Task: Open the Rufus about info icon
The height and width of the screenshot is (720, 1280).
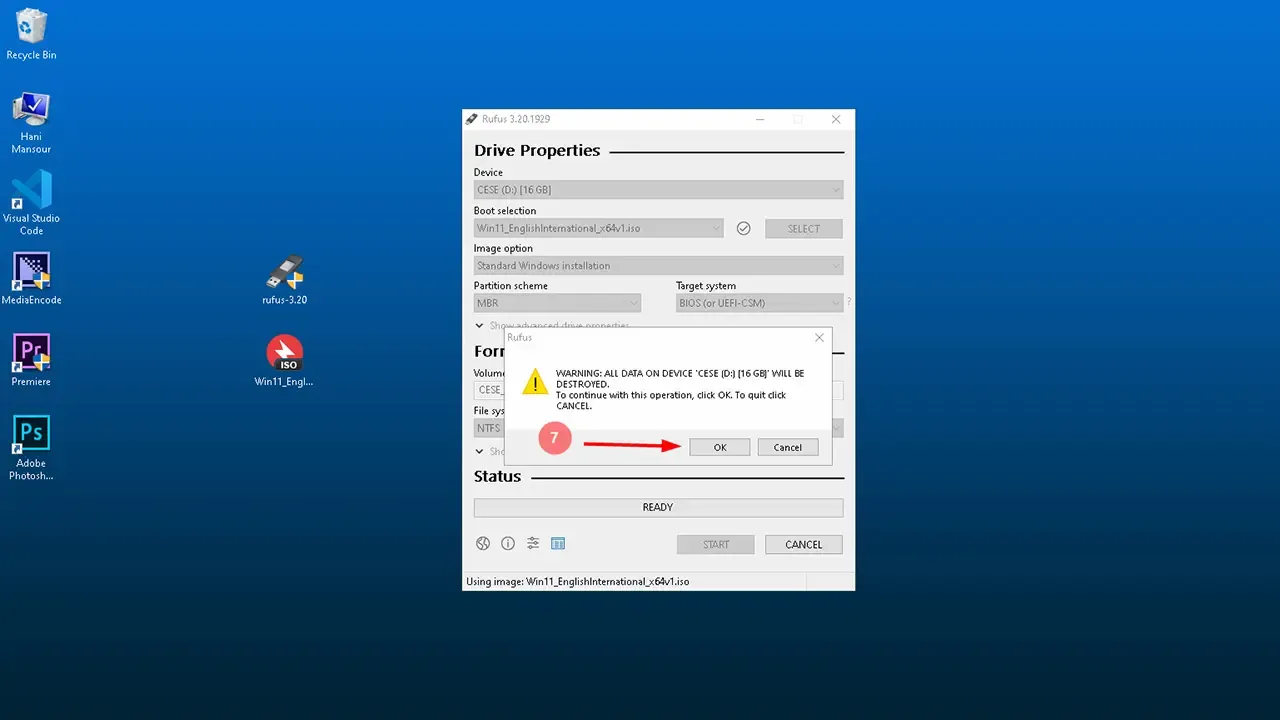Action: coord(508,543)
